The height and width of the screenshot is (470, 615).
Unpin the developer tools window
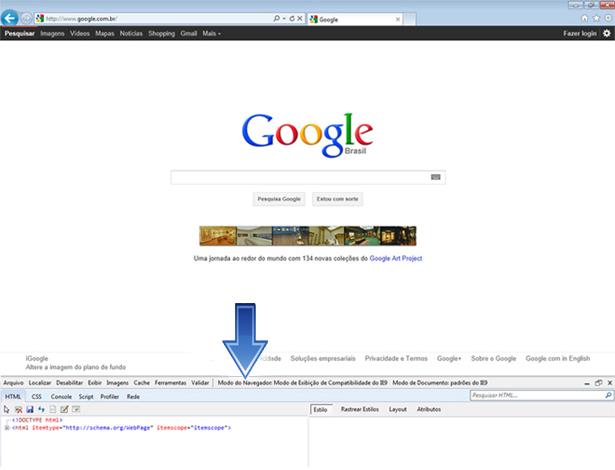click(x=598, y=383)
